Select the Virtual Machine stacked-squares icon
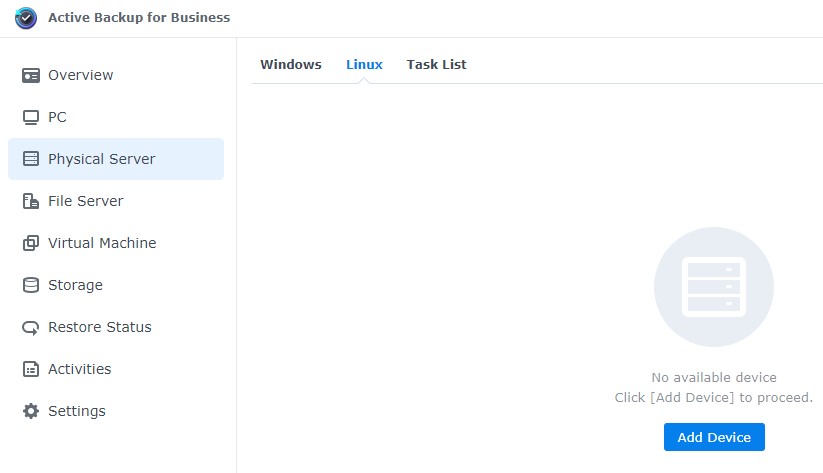Viewport: 823px width, 473px height. pos(30,243)
